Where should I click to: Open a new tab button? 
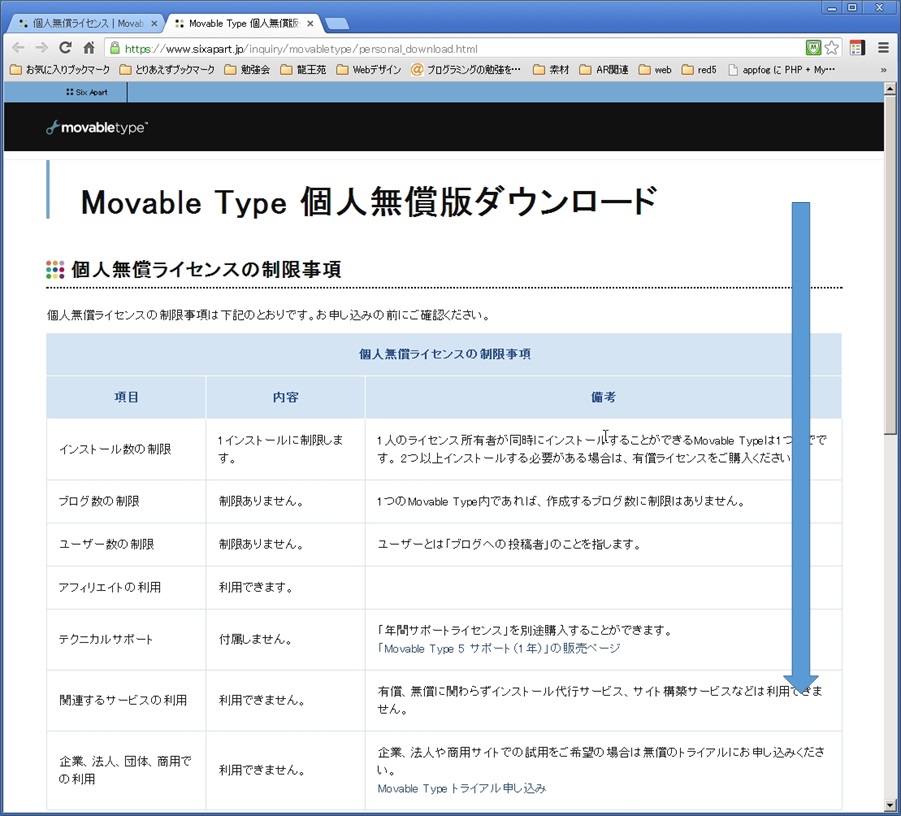pos(337,24)
